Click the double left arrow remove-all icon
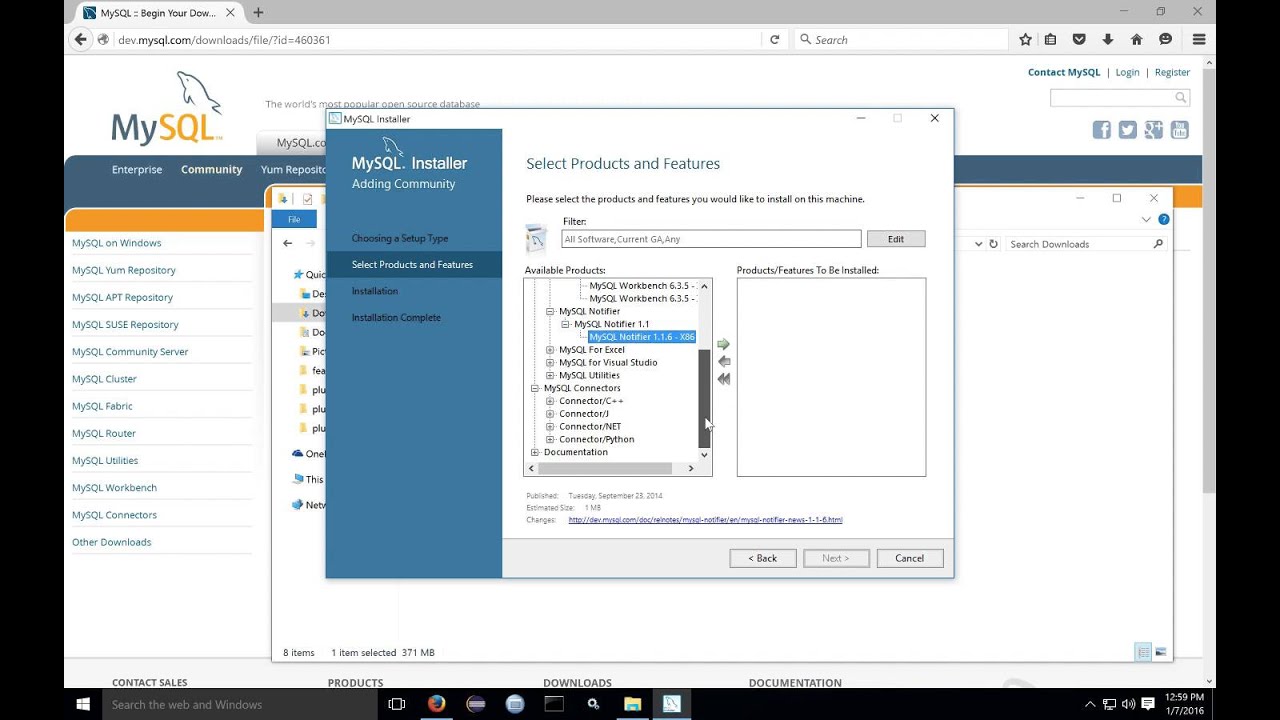1280x720 pixels. [724, 379]
